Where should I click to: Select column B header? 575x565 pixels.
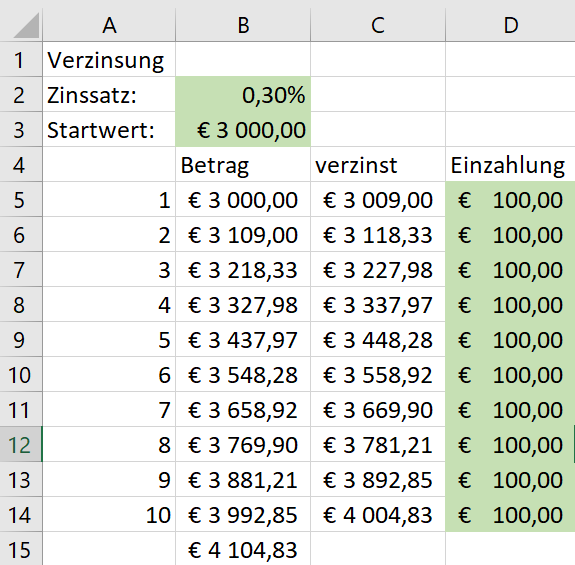point(243,25)
